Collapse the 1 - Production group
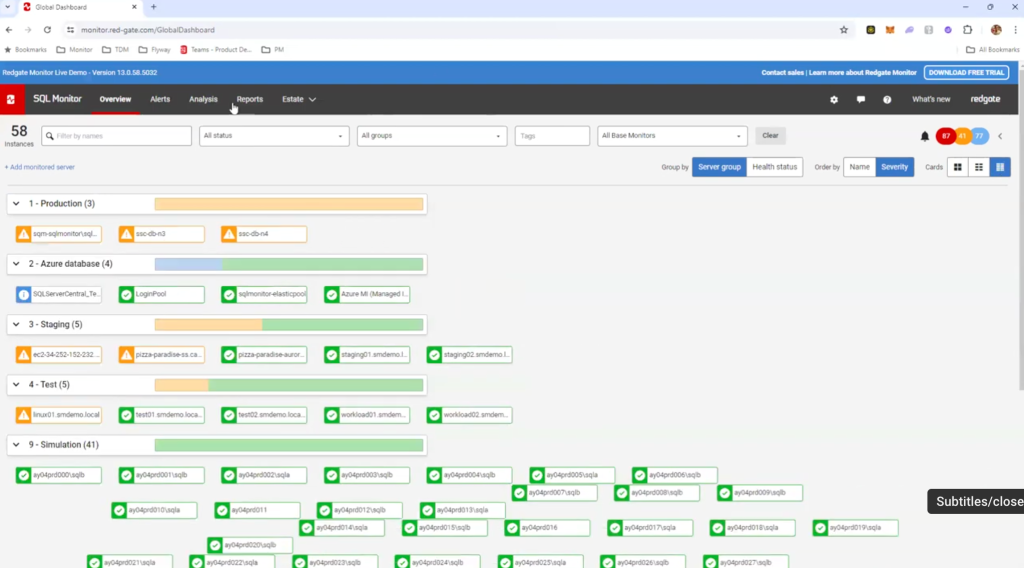This screenshot has width=1024, height=568. 16,204
